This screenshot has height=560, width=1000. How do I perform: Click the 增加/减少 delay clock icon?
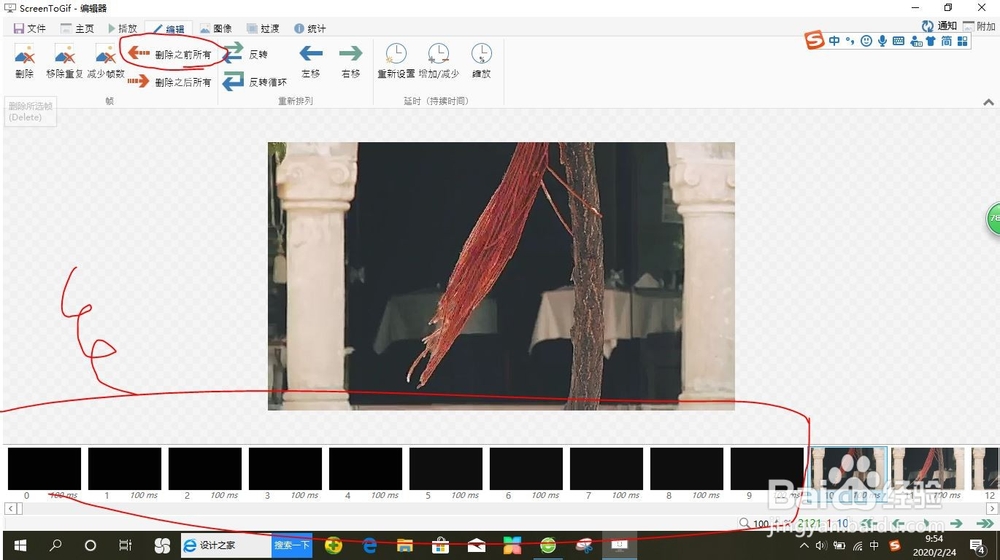(438, 54)
